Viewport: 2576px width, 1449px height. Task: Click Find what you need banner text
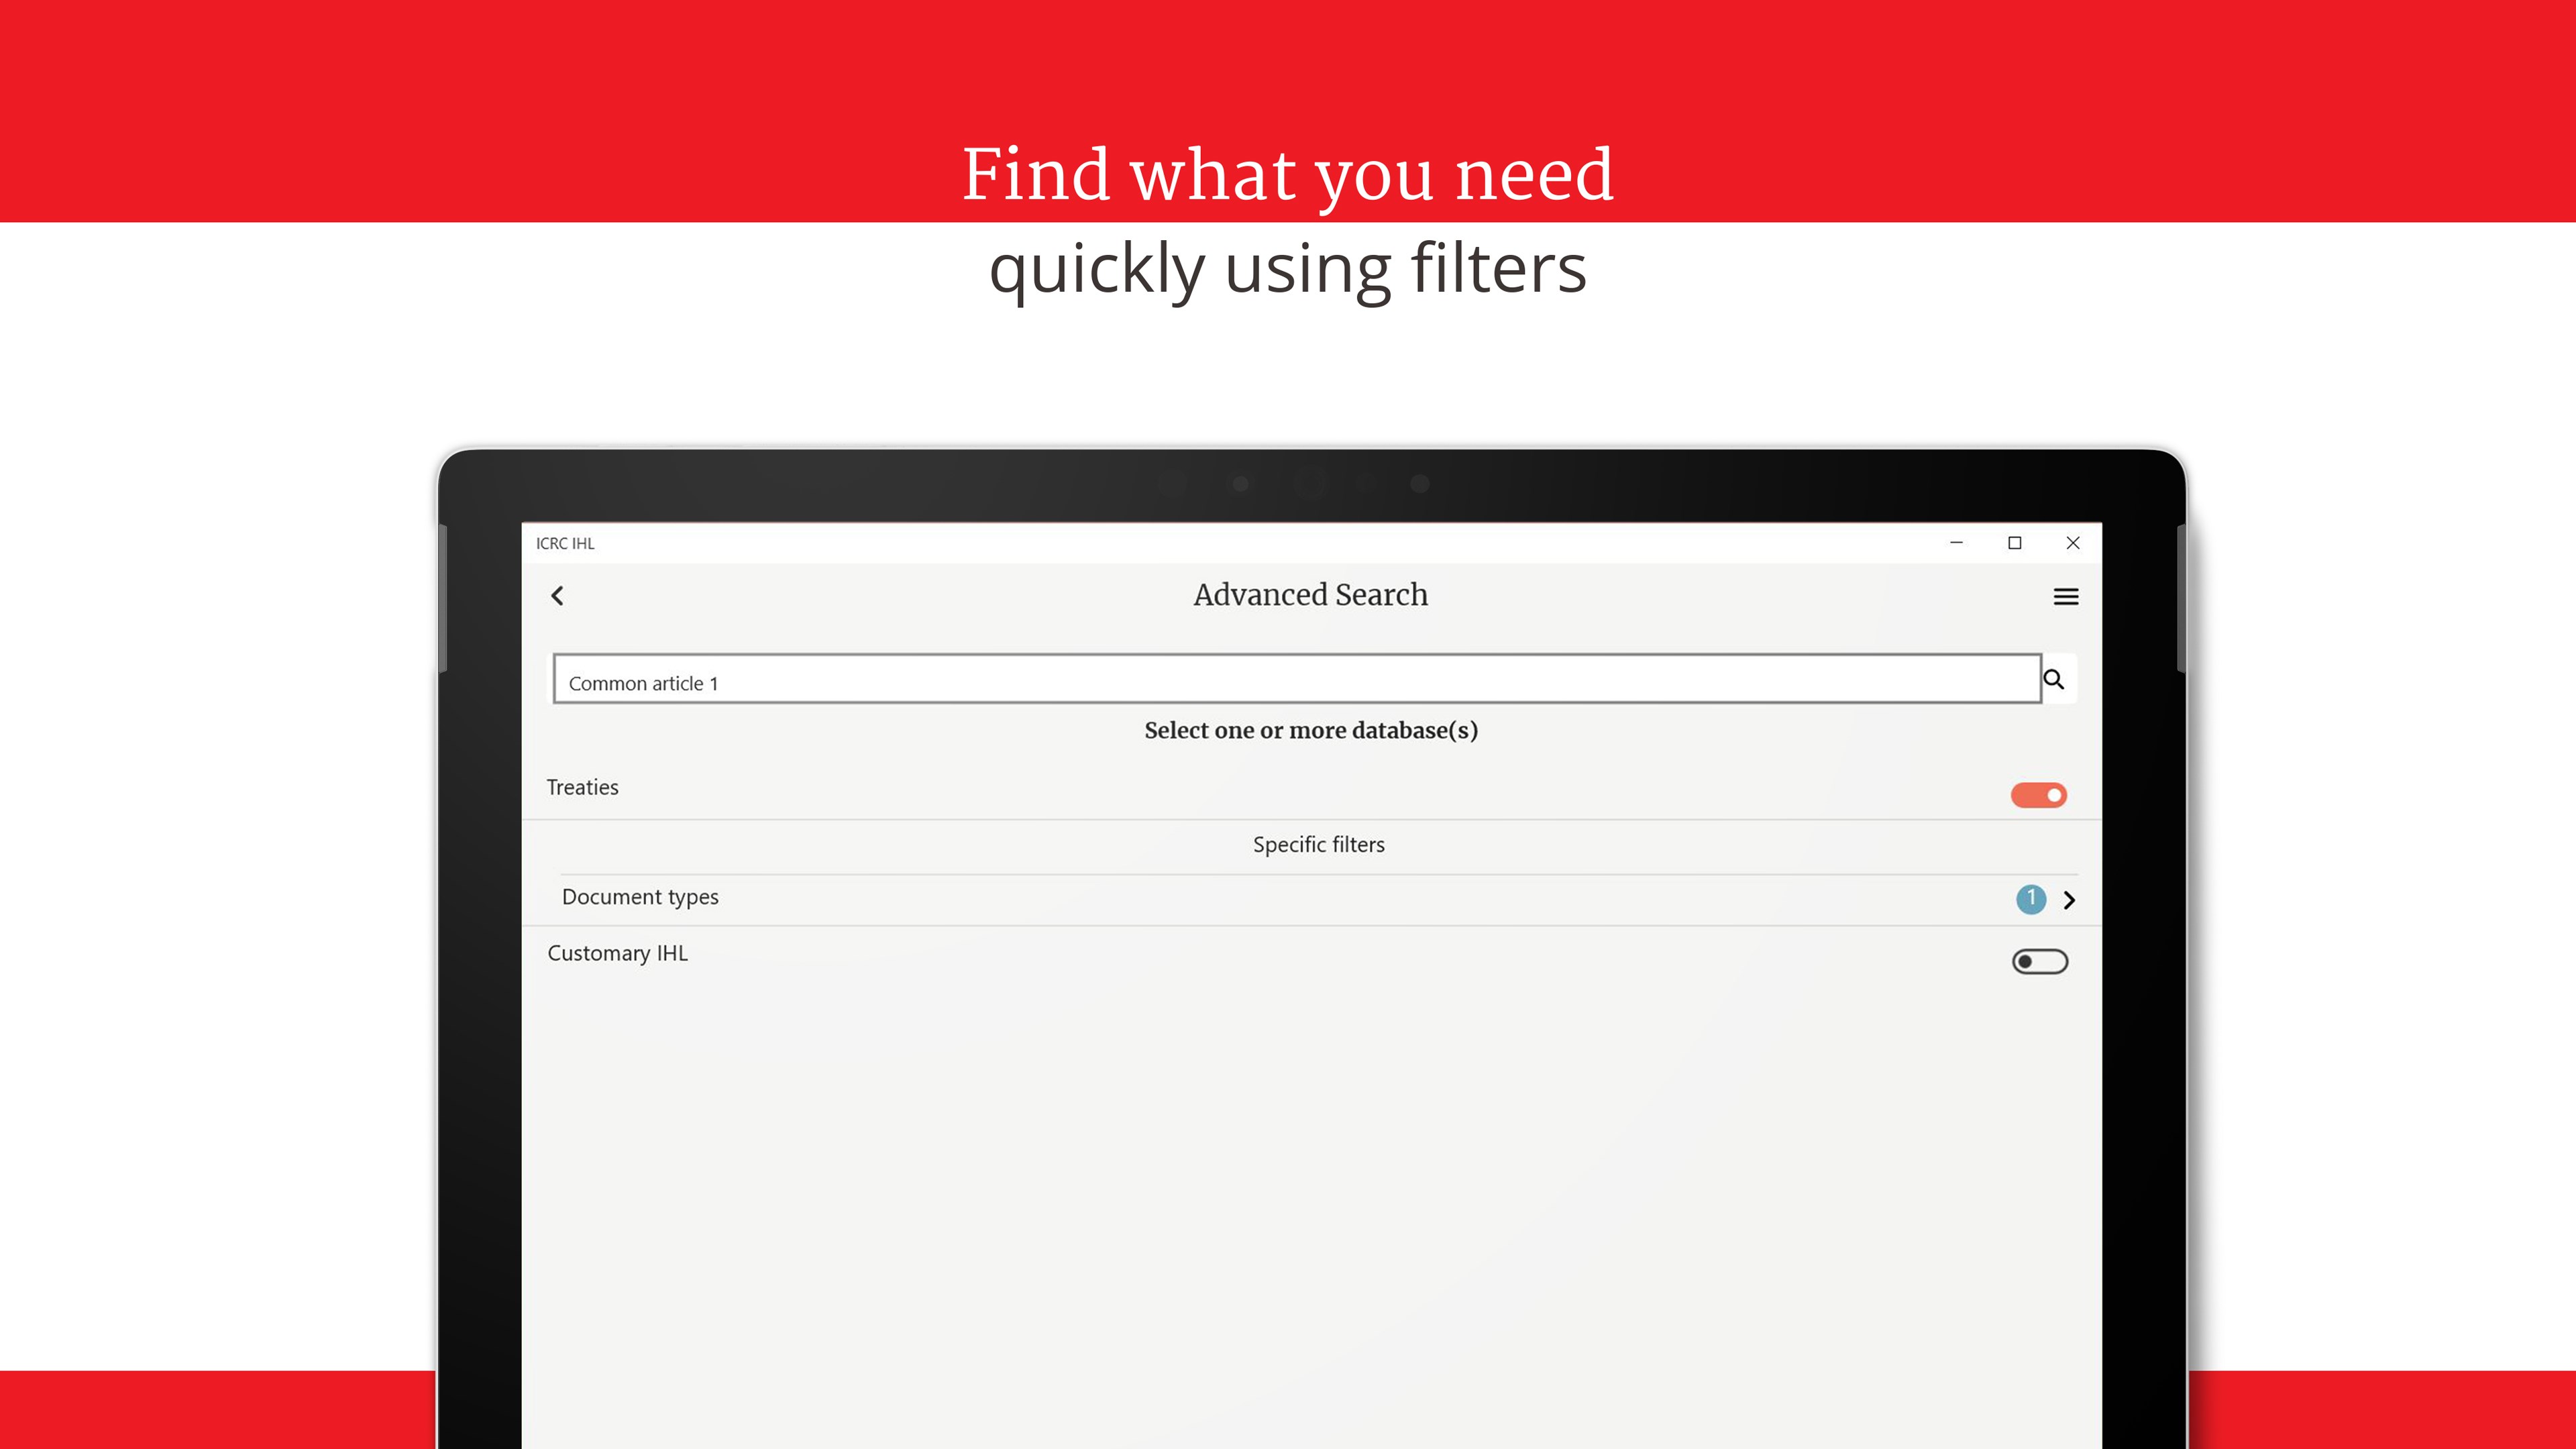click(x=1287, y=174)
